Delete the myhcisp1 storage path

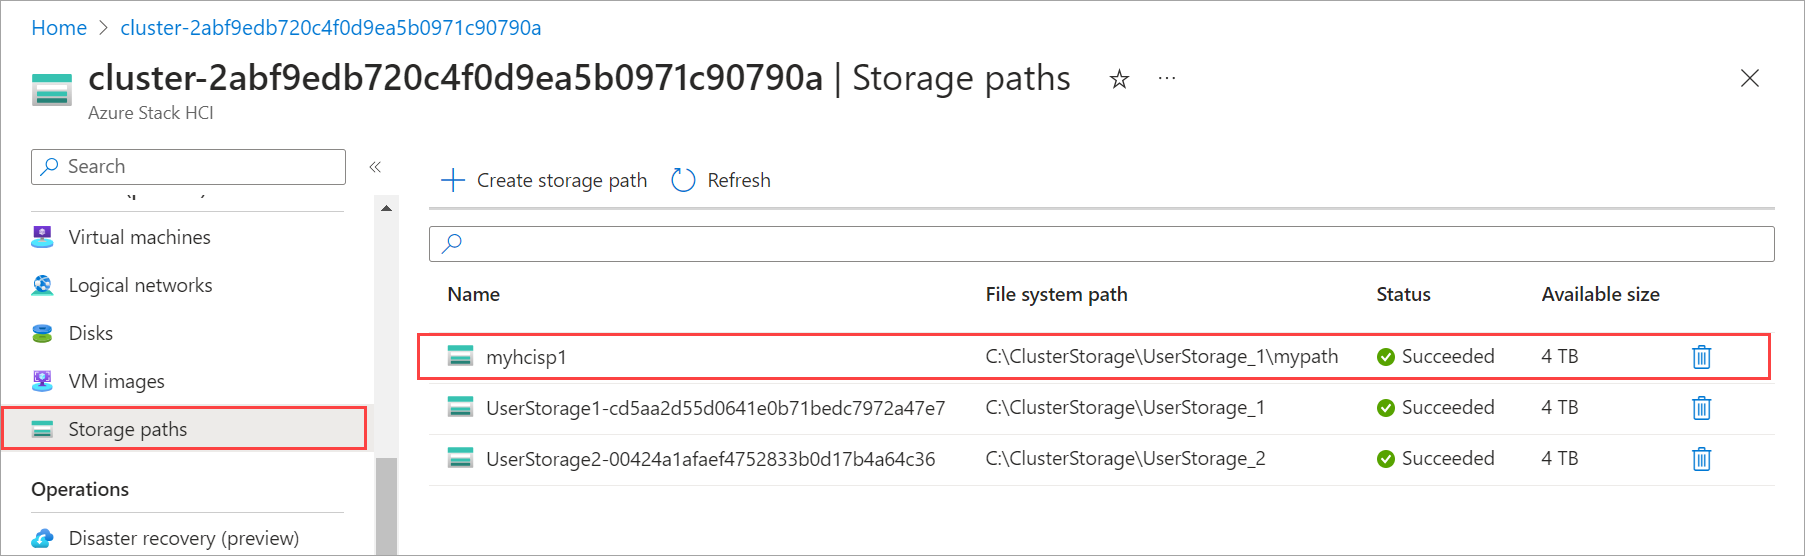1701,357
